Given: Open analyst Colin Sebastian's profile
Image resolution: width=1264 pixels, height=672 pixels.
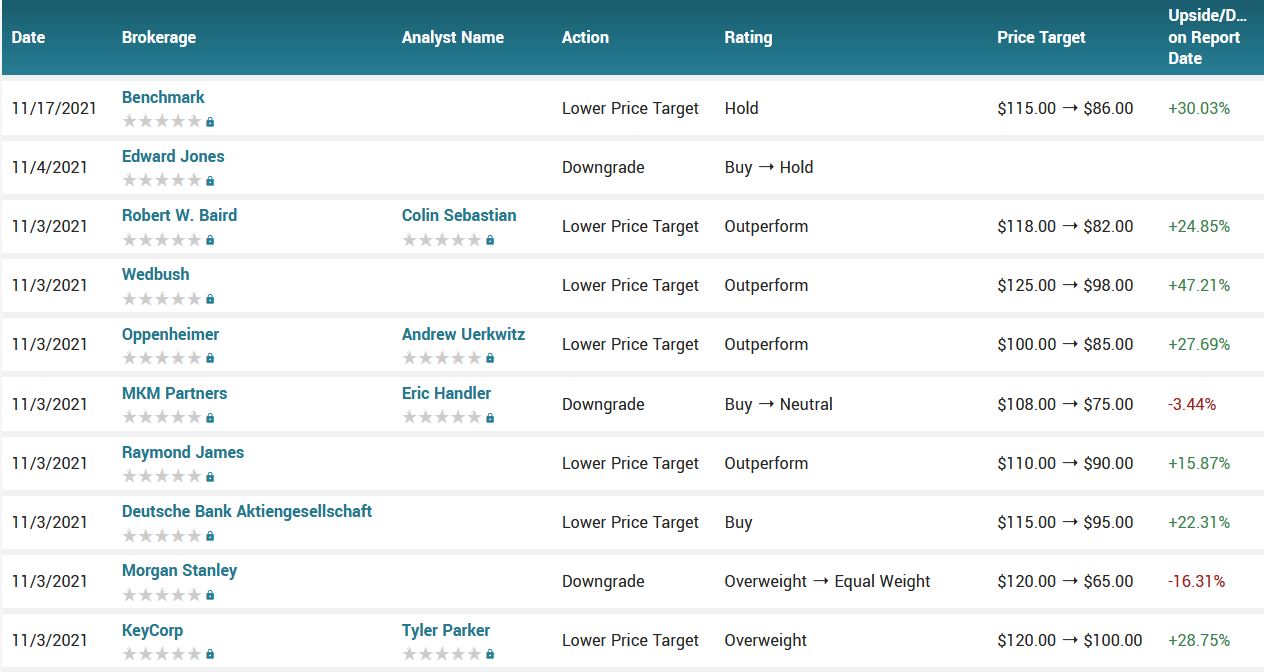Looking at the screenshot, I should coord(459,215).
